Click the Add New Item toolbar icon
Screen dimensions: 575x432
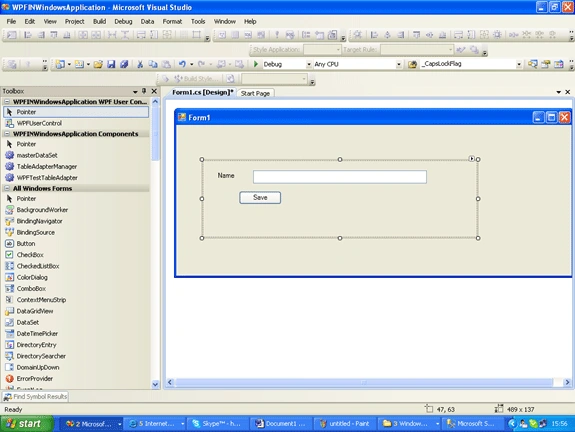click(79, 65)
